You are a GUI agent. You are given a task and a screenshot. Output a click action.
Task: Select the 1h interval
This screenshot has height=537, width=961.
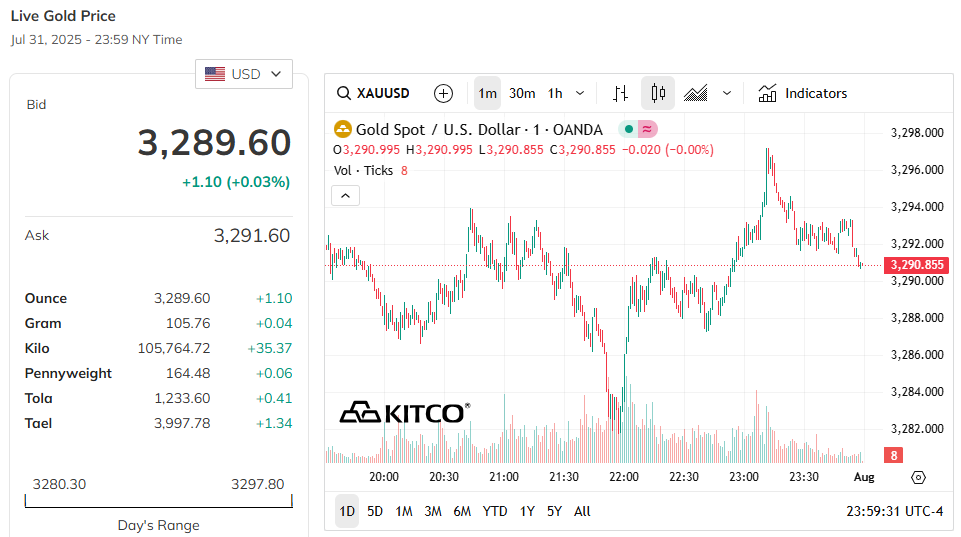[x=555, y=93]
